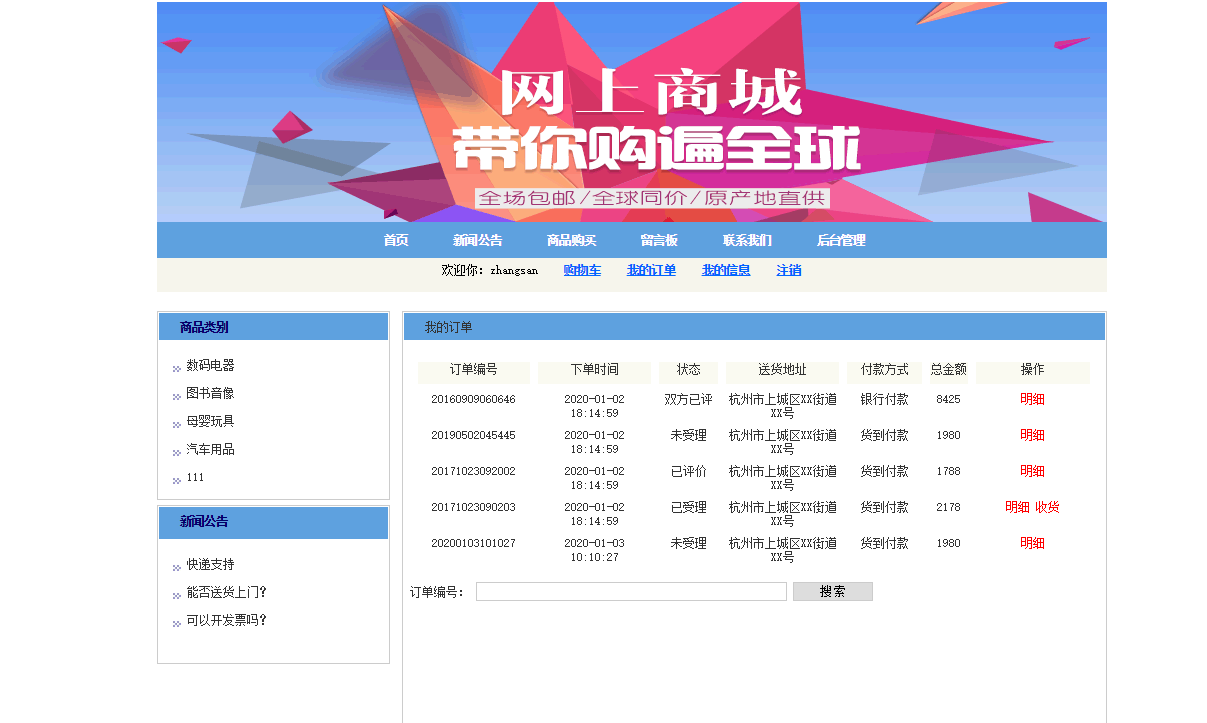Click order number 20160909060646
1207x723 pixels.
473,399
